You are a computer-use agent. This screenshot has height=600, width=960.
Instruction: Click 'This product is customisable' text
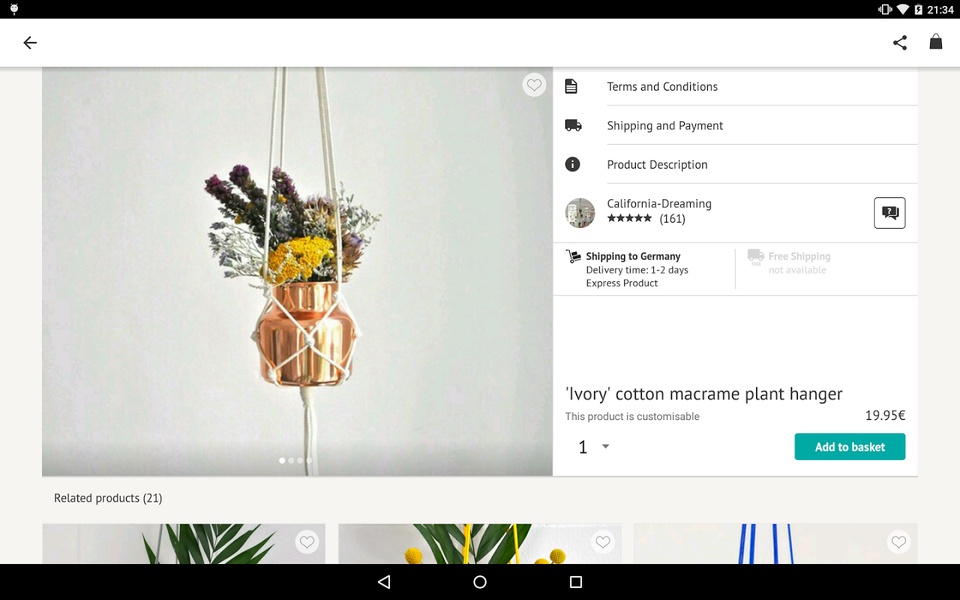click(632, 416)
